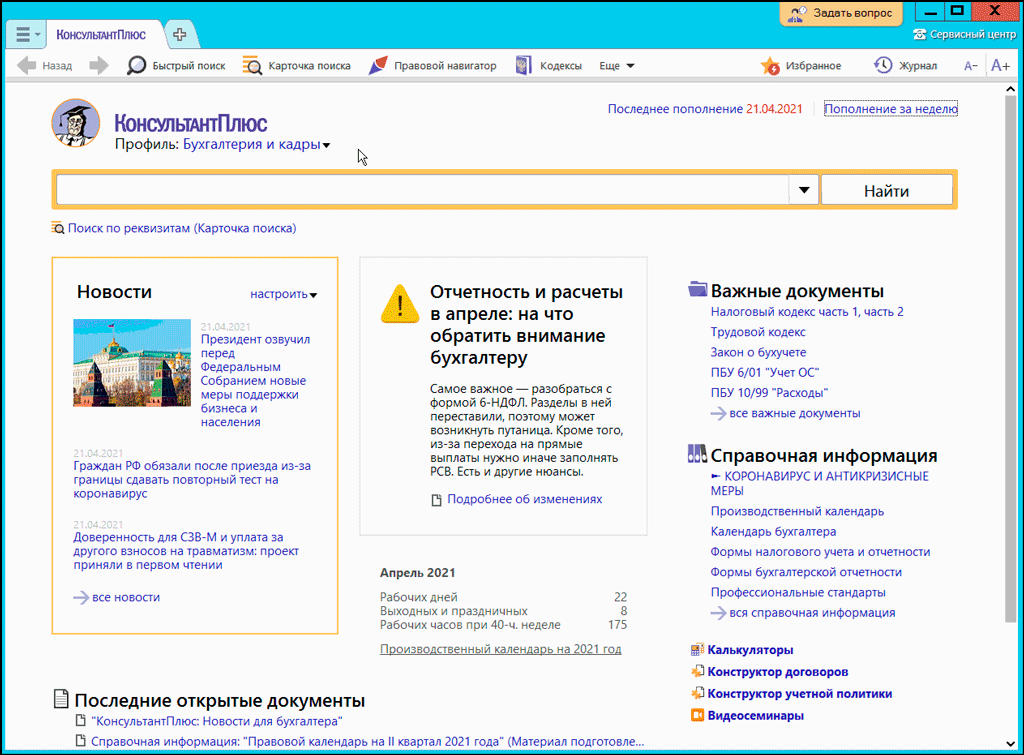The image size is (1024, 755).
Task: Increase font size with A+ icon
Action: pyautogui.click(x=1000, y=65)
